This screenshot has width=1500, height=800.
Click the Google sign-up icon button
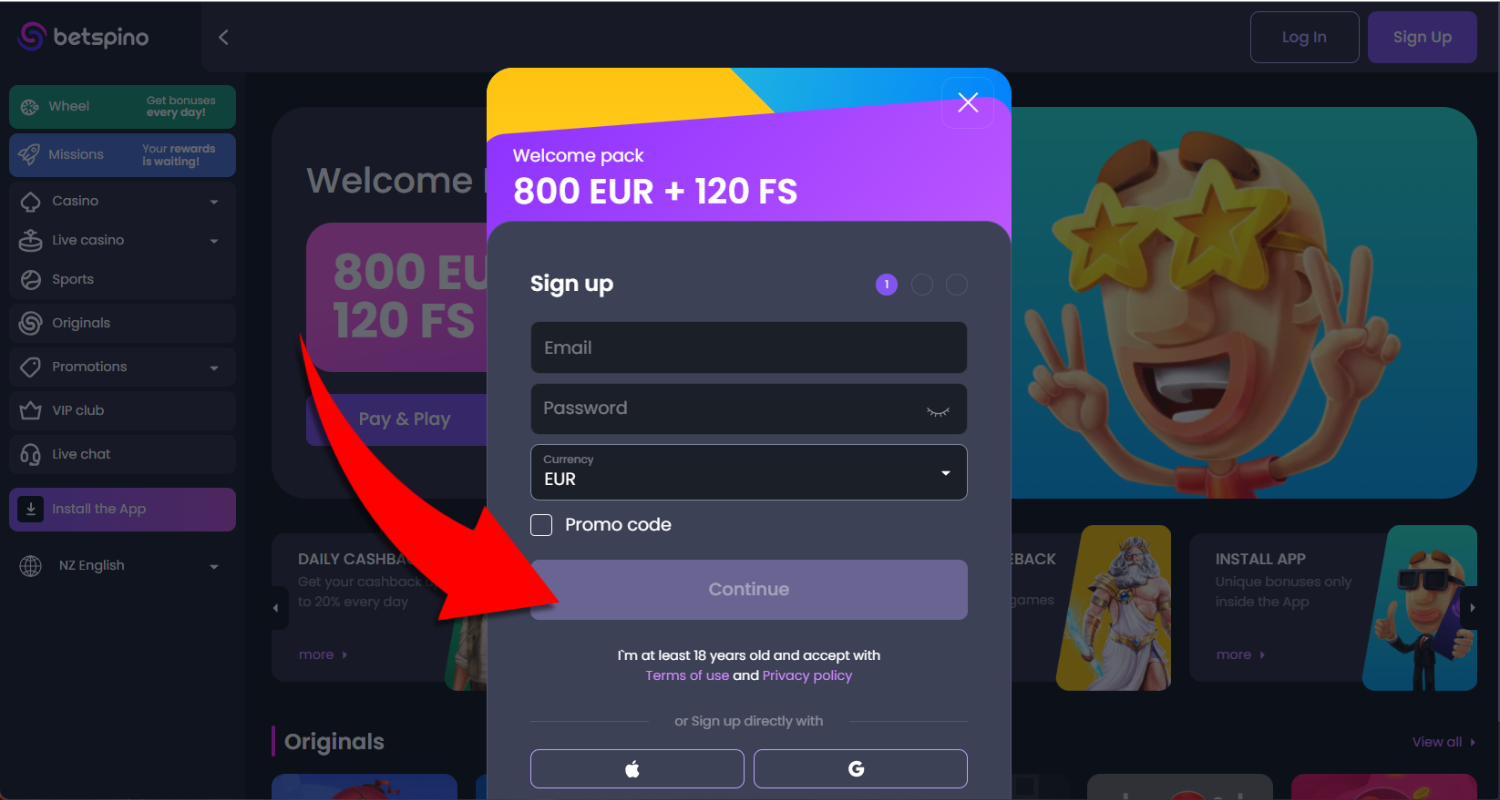pos(860,769)
